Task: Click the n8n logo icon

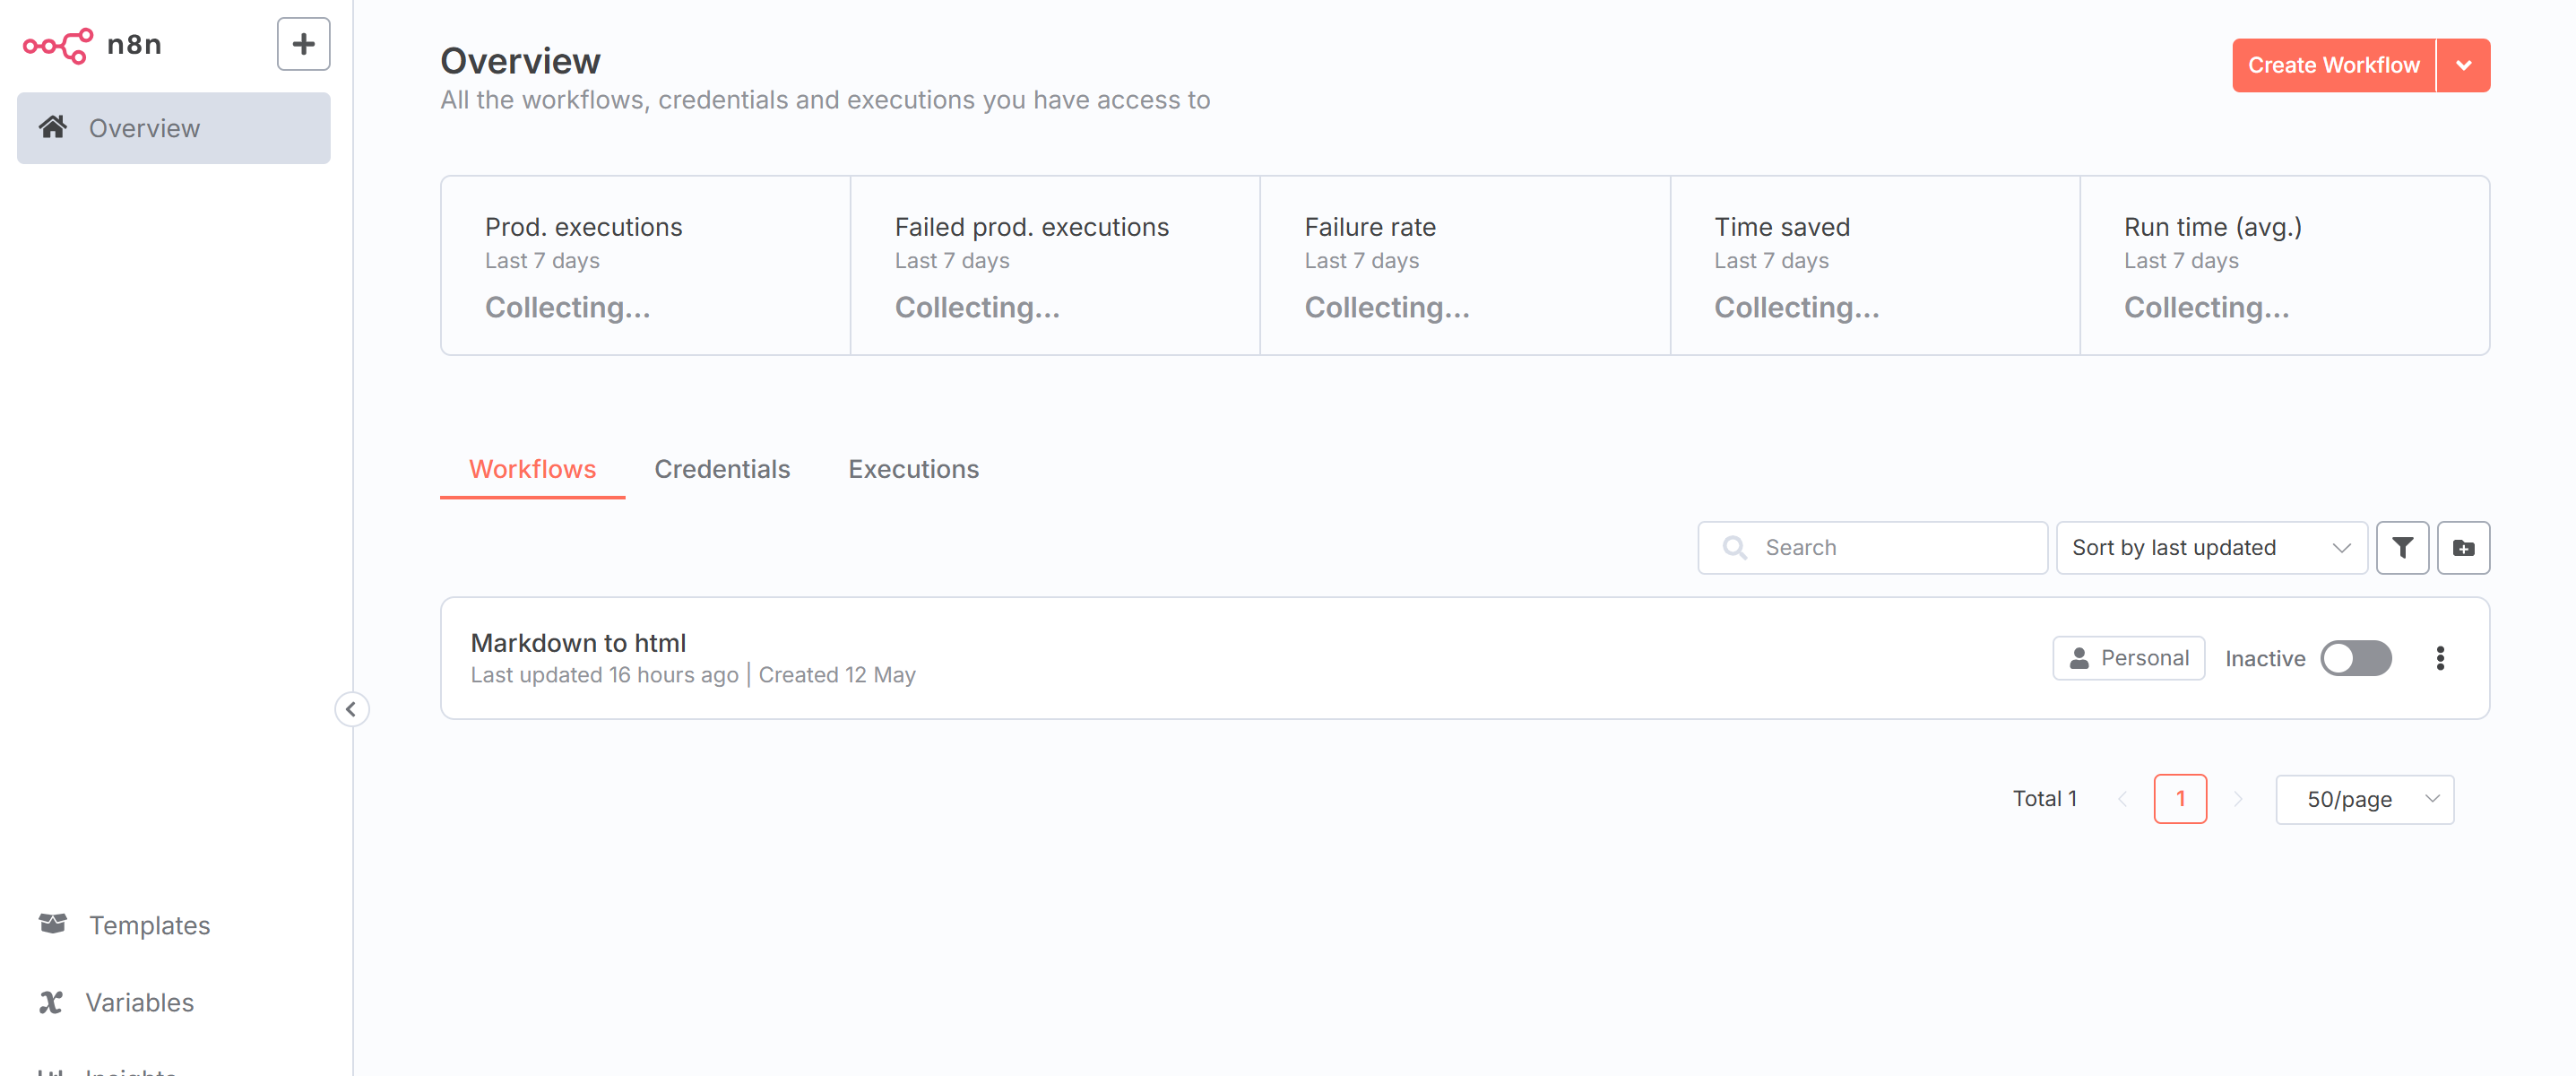Action: coord(58,45)
